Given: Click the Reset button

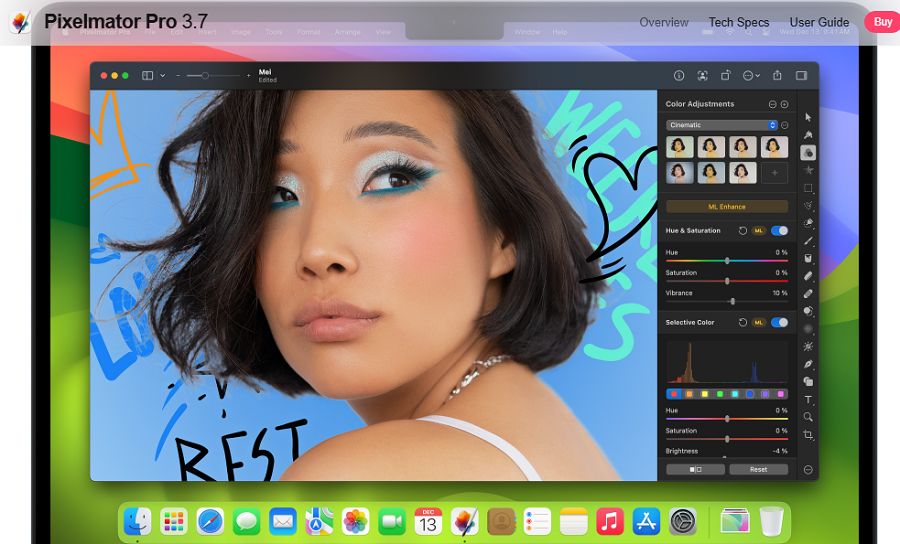Looking at the screenshot, I should (758, 469).
